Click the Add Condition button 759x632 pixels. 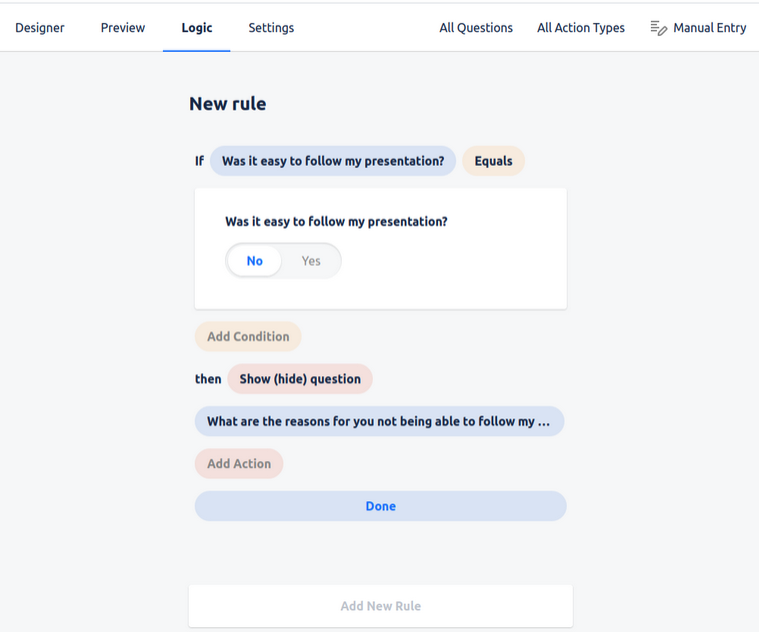tap(248, 337)
